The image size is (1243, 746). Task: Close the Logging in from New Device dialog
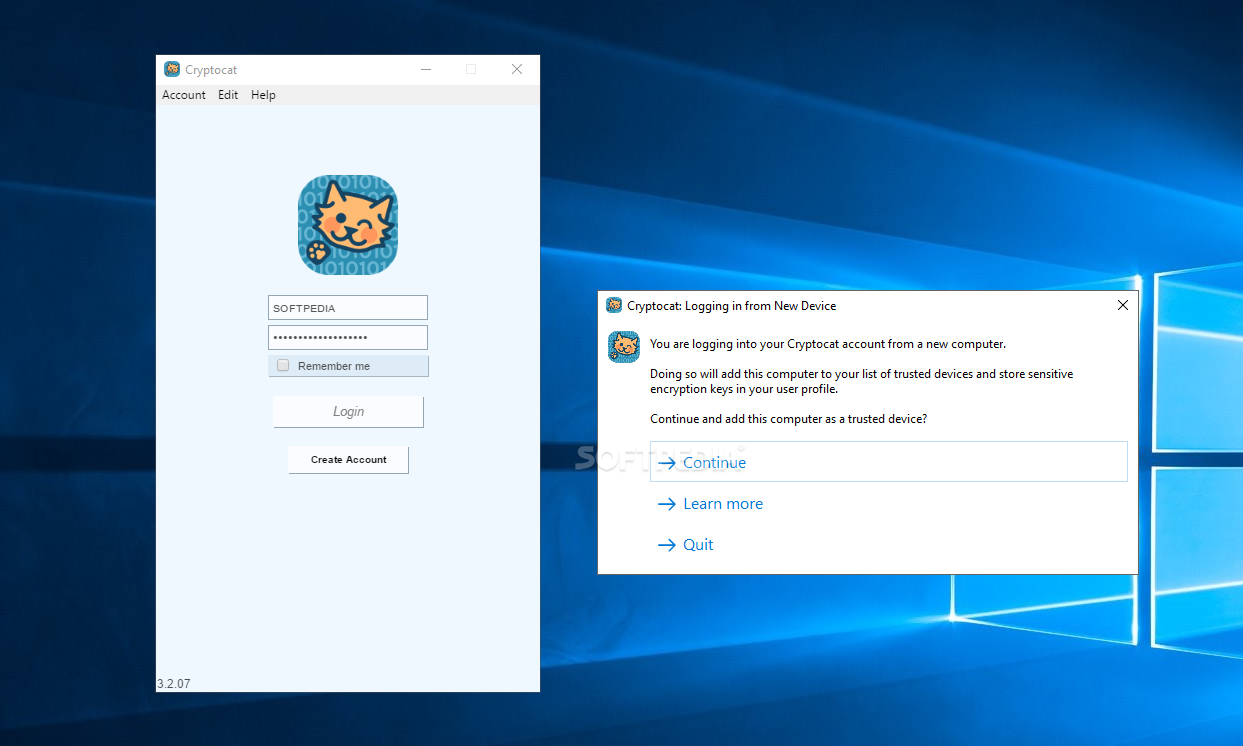(1123, 305)
